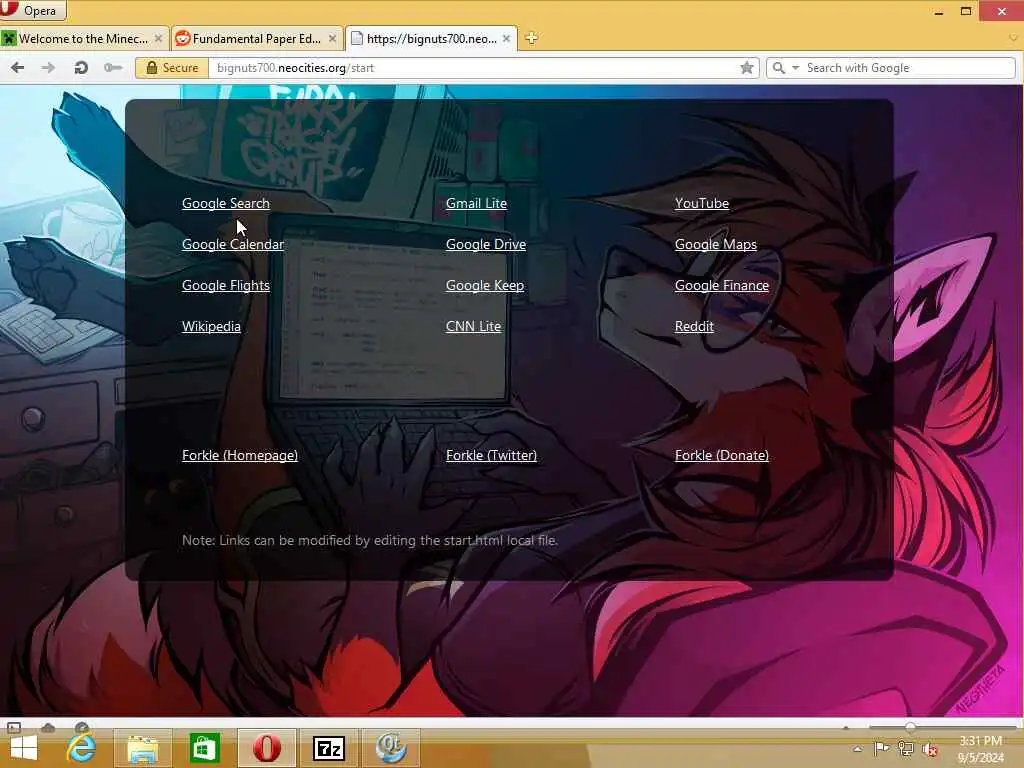Open the CNN Lite link

[x=473, y=326]
